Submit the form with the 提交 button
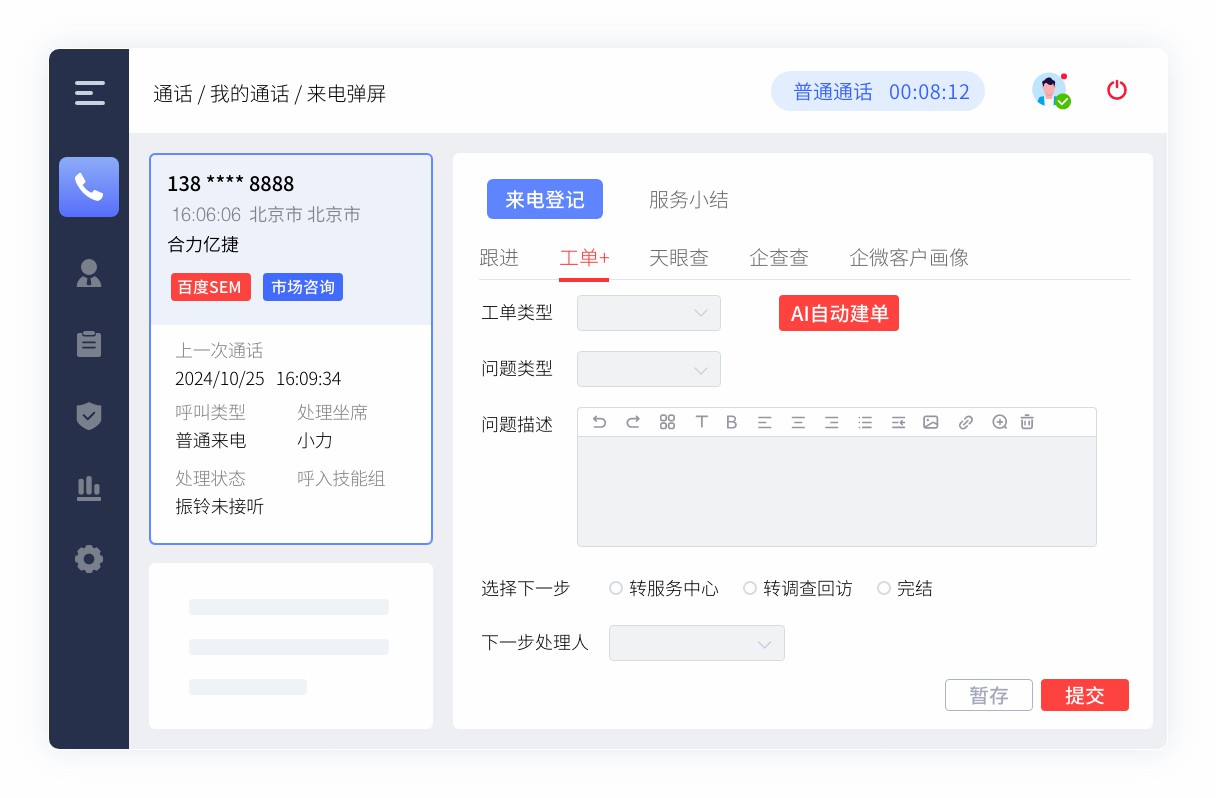 click(1085, 695)
